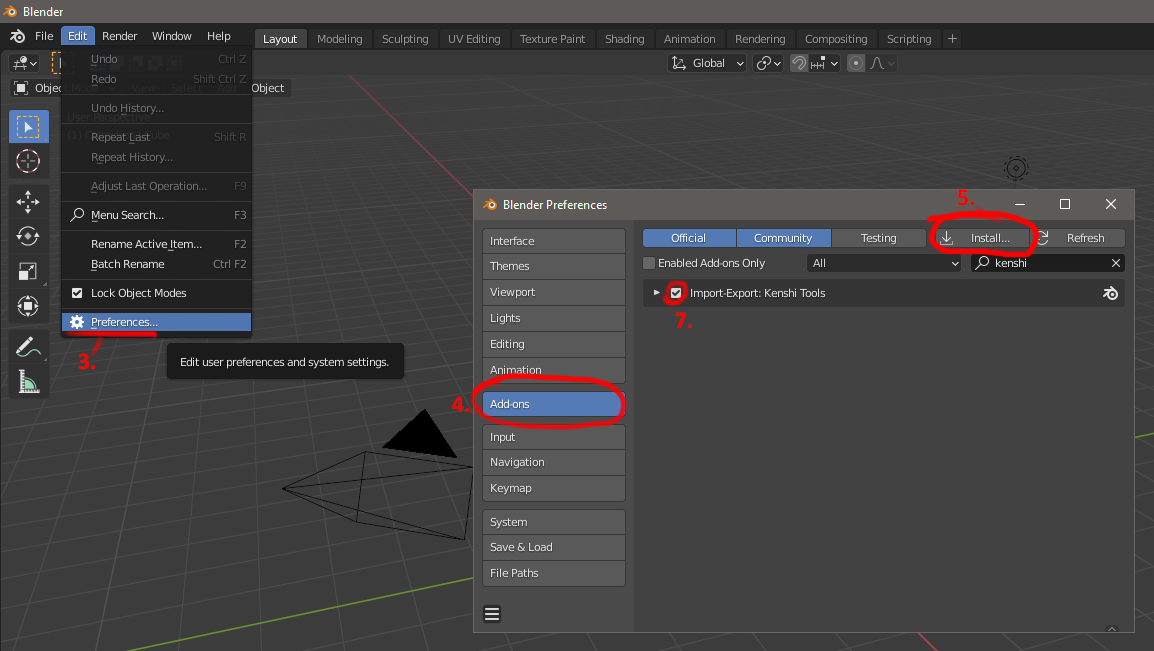Open the Save & Load preferences section

point(553,547)
